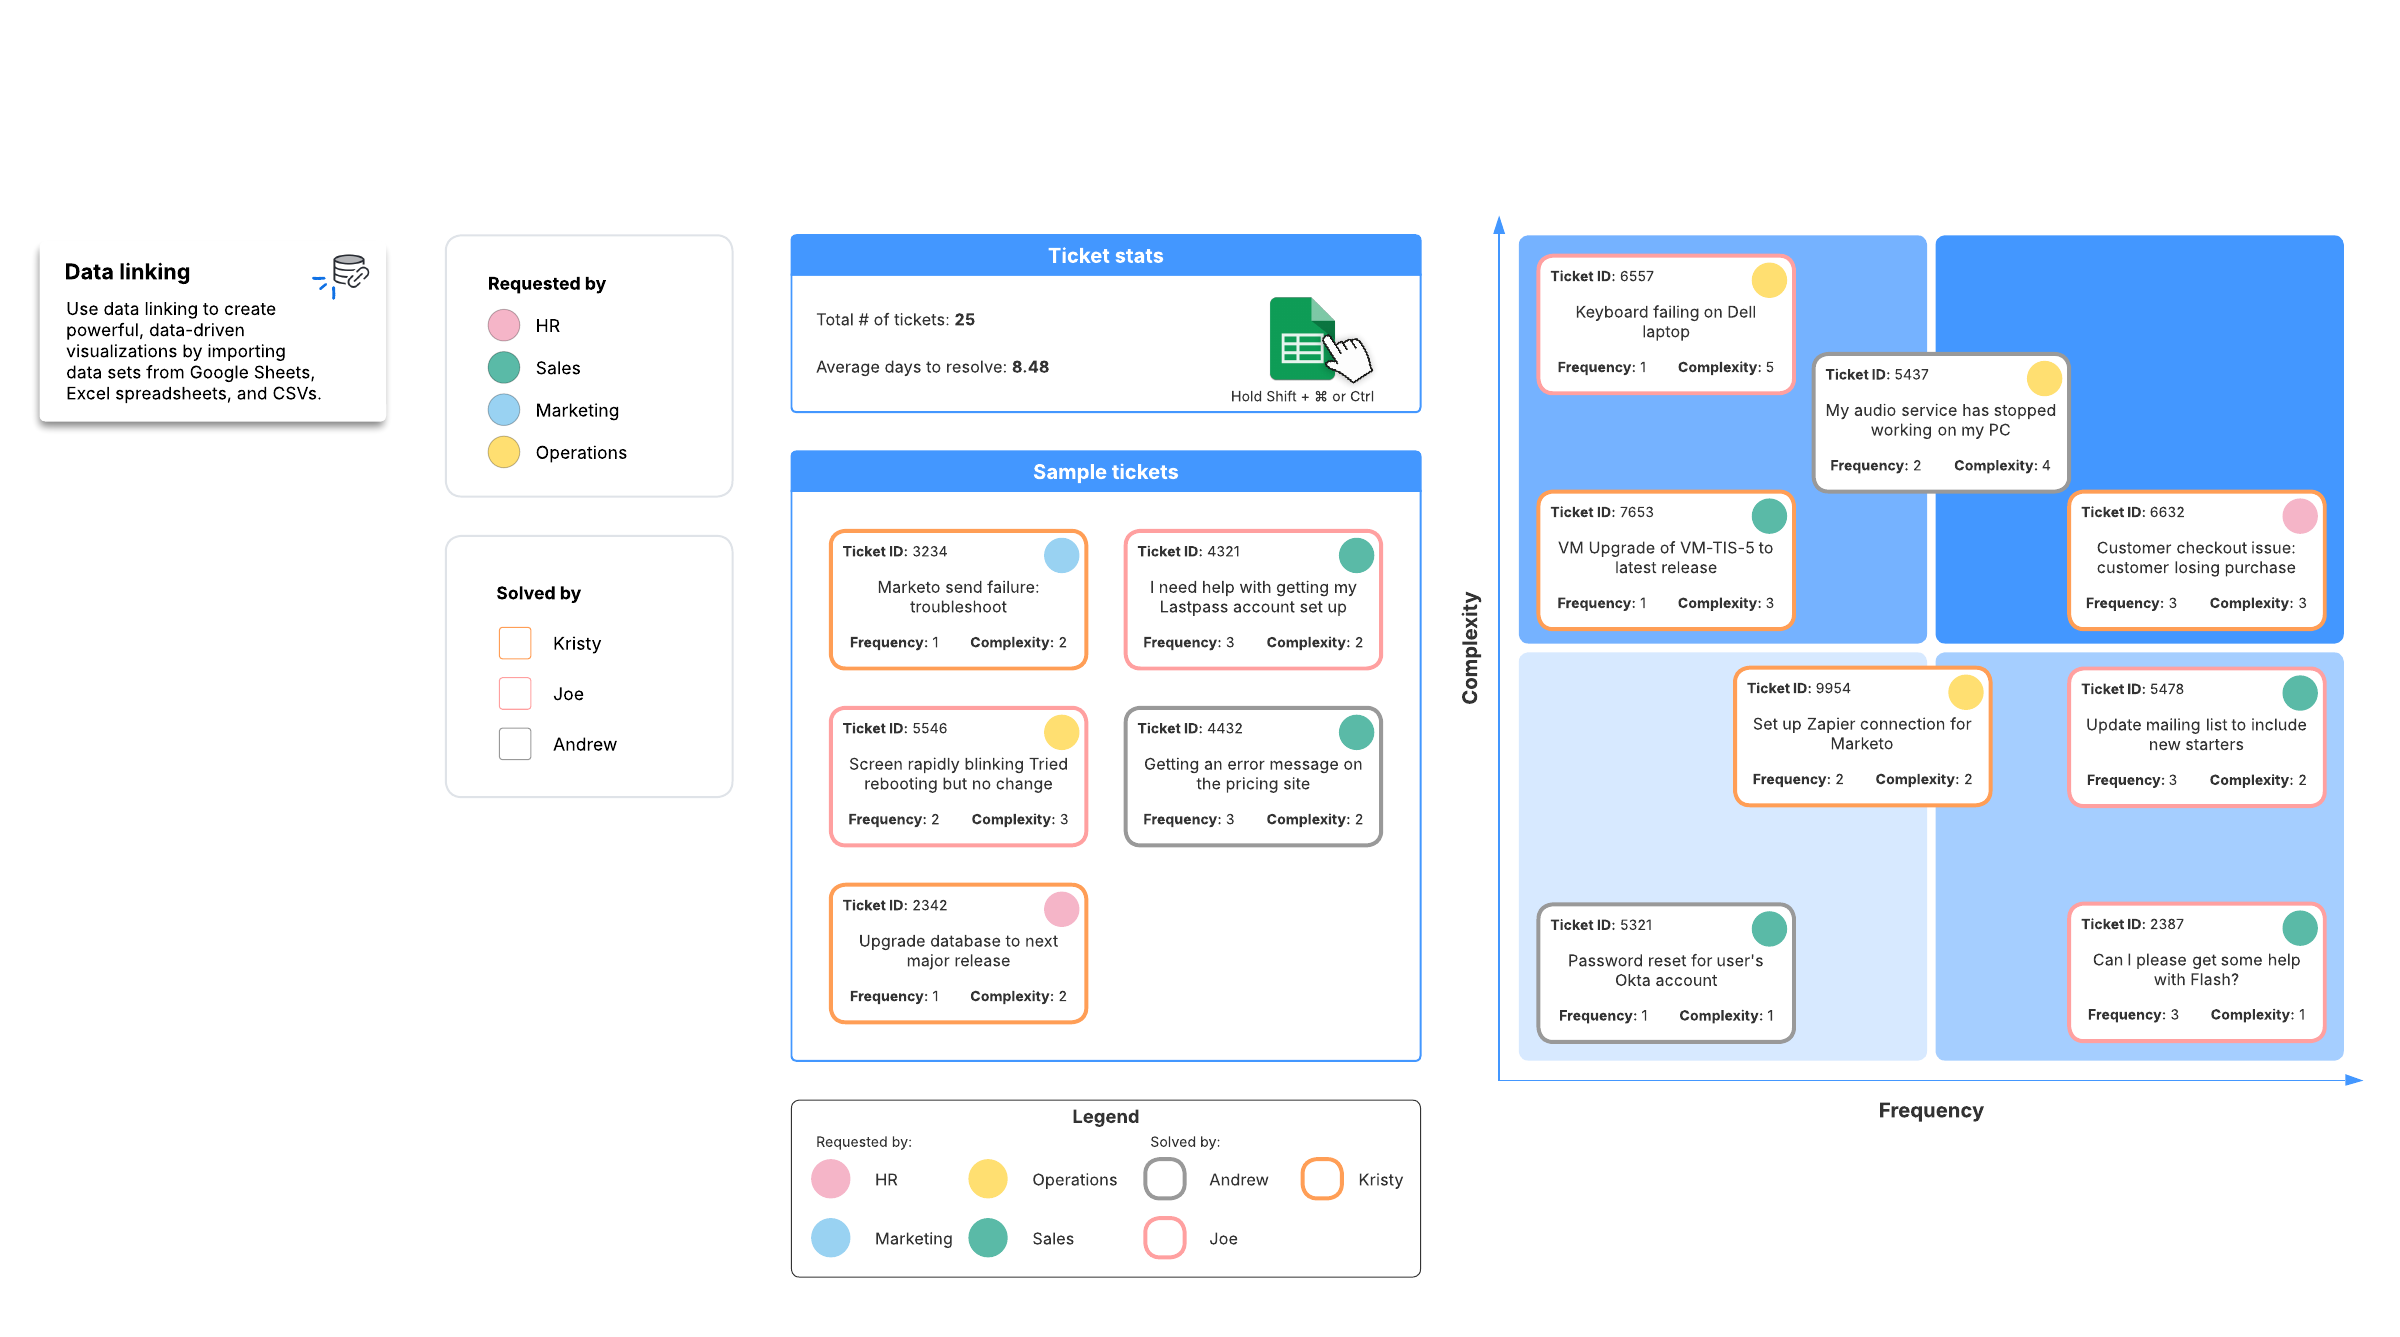This screenshot has width=2400, height=1337.
Task: Click the Ticket stats header bar
Action: click(1105, 256)
